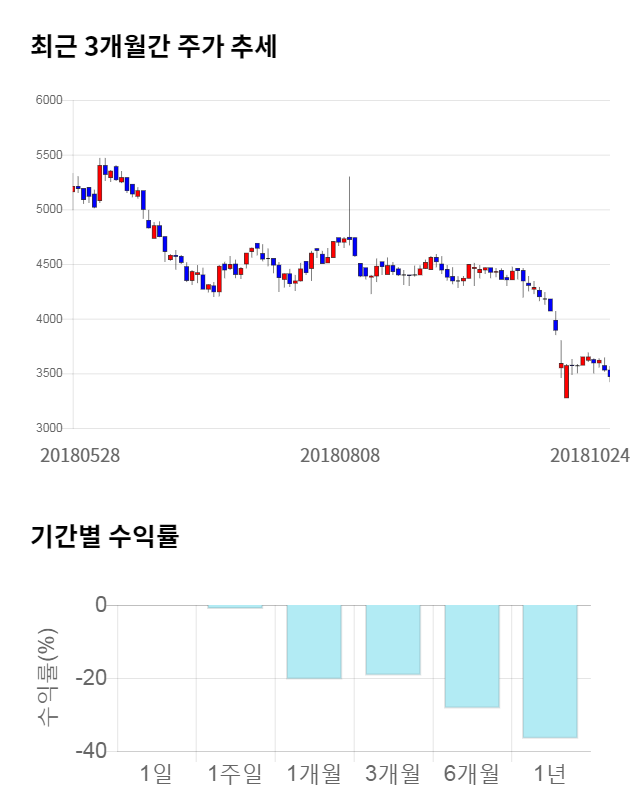The image size is (640, 810).
Task: Click the -40 tick on the returns axis
Action: (x=94, y=751)
